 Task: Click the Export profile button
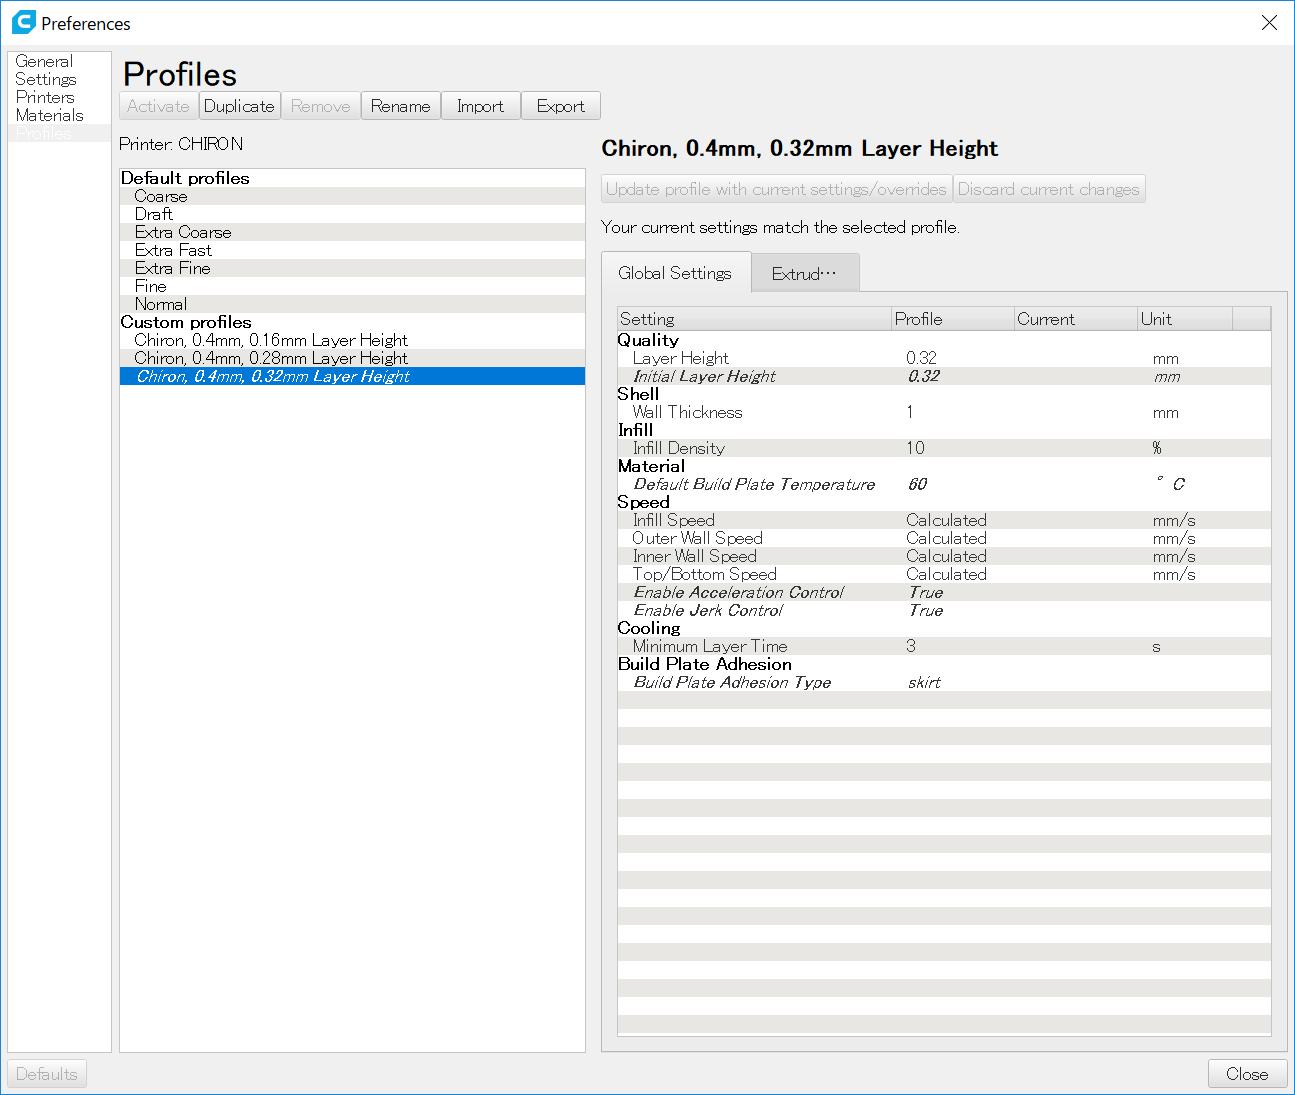(560, 106)
